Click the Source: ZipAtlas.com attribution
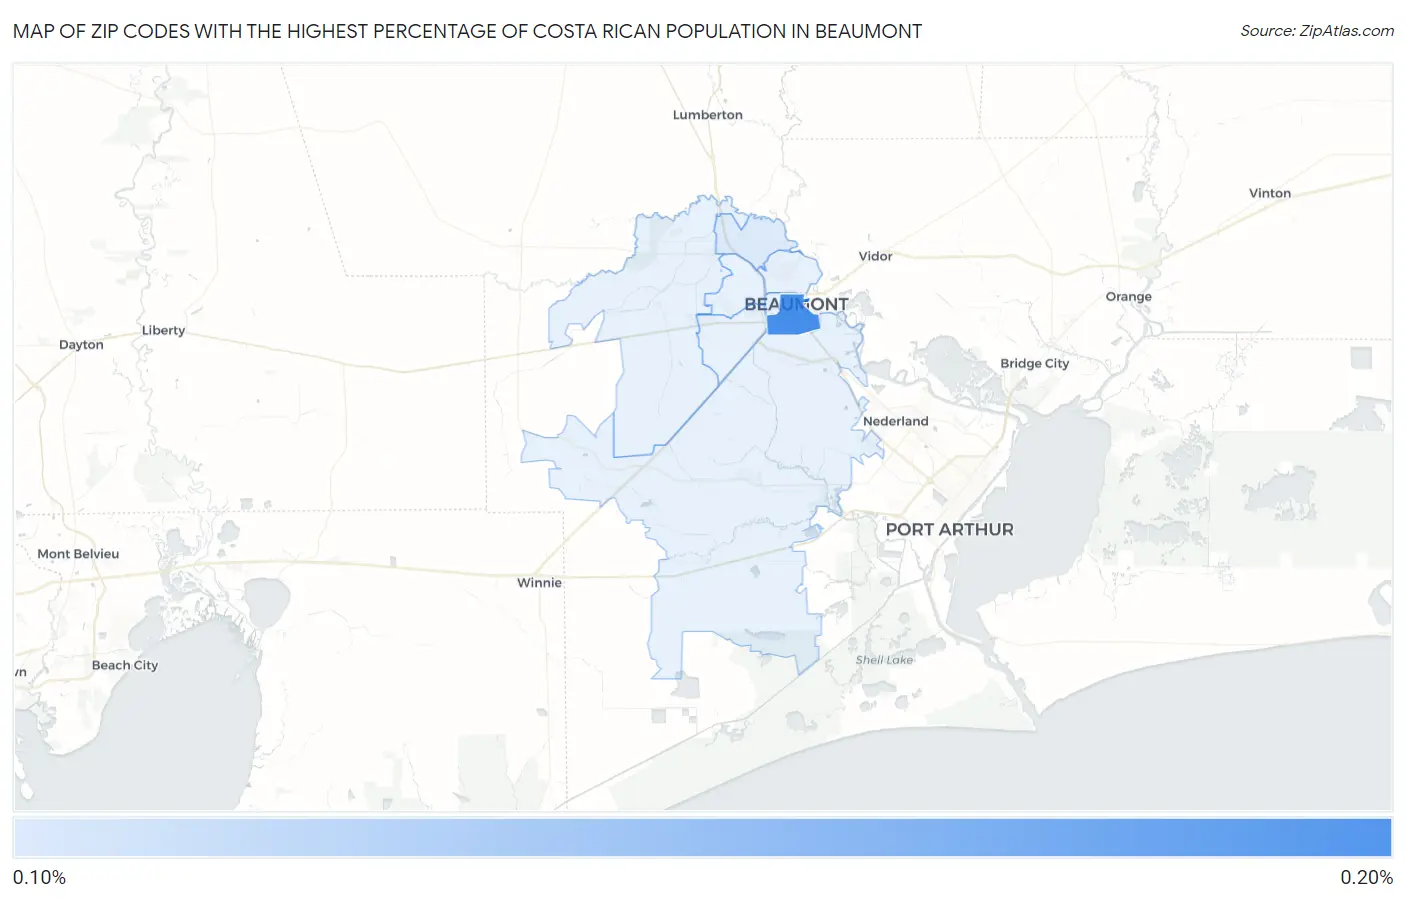 click(1317, 31)
